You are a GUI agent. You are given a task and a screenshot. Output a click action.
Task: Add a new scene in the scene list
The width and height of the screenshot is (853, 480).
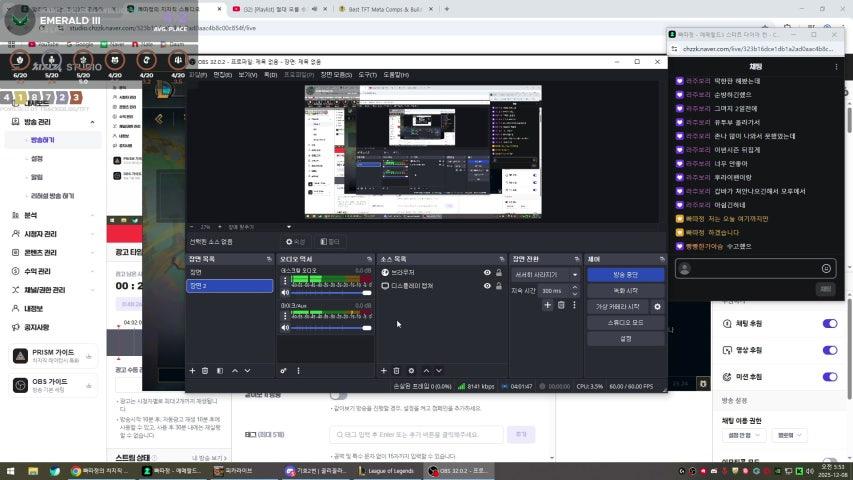tap(192, 371)
